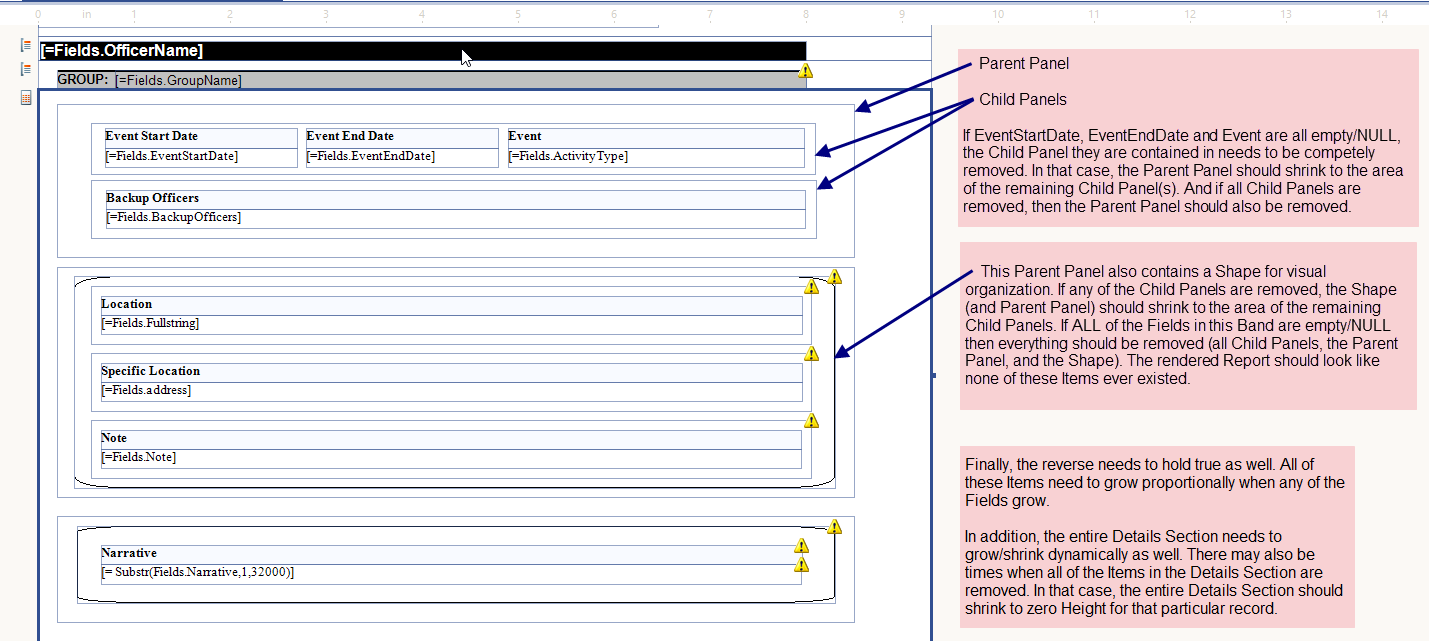Select the Substr(Fields.Narrative,1,32000) textbox

451,574
